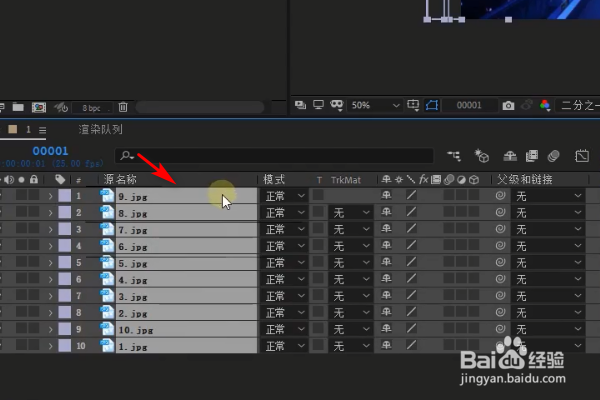Toggle the lock box for layer 9.jpg
This screenshot has height=400, width=600.
[x=34, y=195]
